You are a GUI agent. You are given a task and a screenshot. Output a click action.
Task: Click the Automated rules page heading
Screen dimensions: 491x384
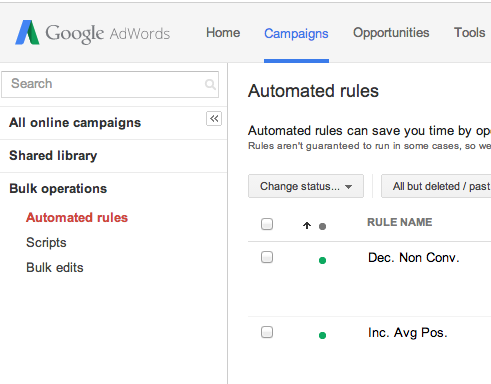click(x=313, y=91)
